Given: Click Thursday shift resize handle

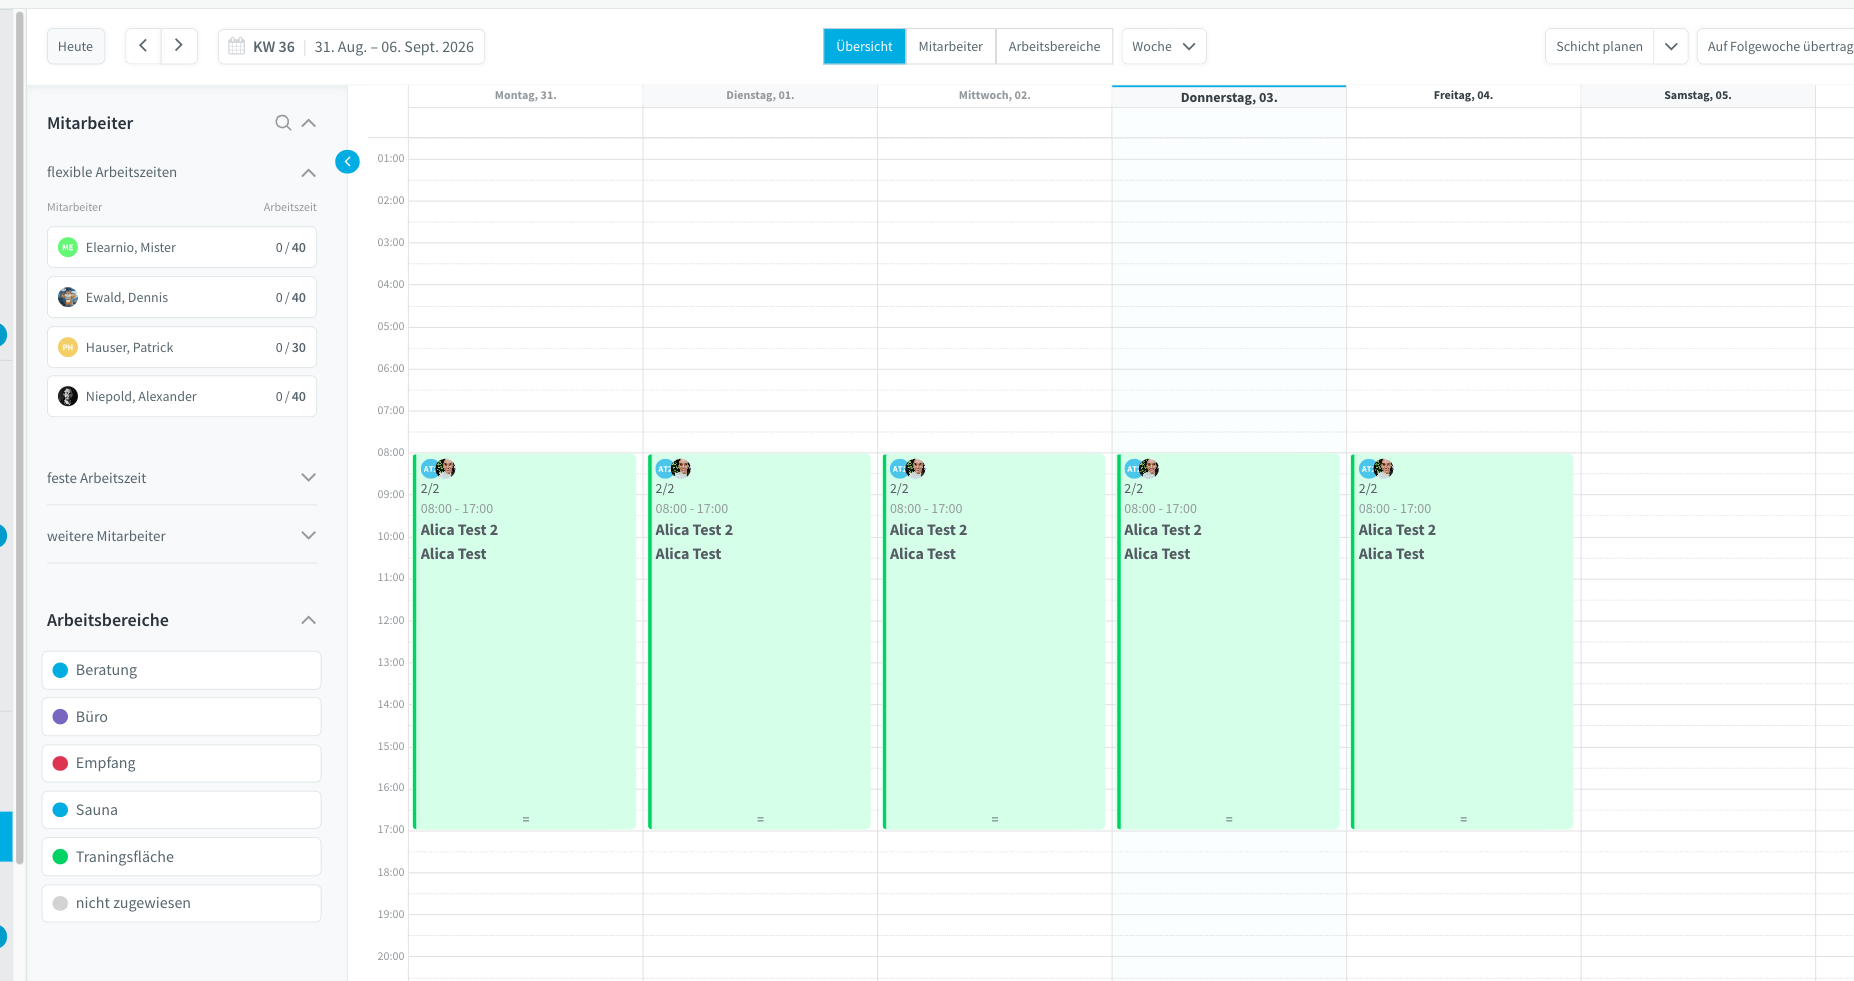Looking at the screenshot, I should tap(1229, 819).
